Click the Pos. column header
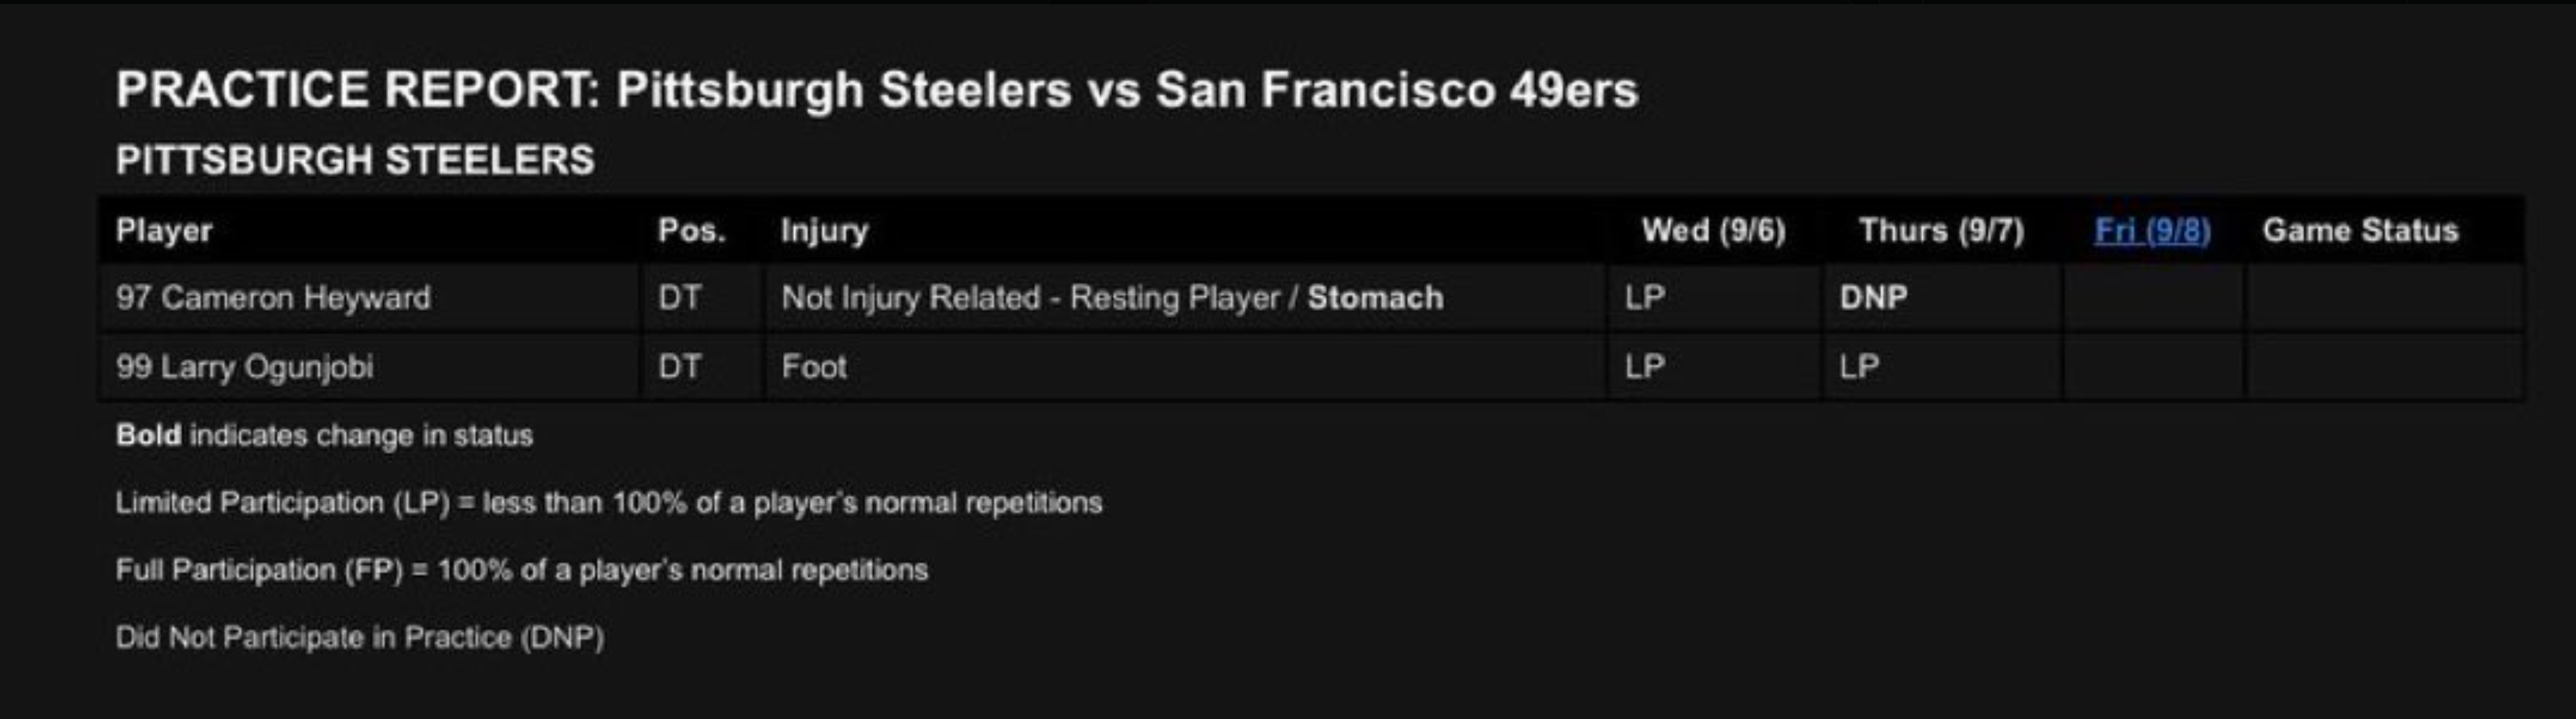This screenshot has width=2576, height=719. (x=691, y=231)
